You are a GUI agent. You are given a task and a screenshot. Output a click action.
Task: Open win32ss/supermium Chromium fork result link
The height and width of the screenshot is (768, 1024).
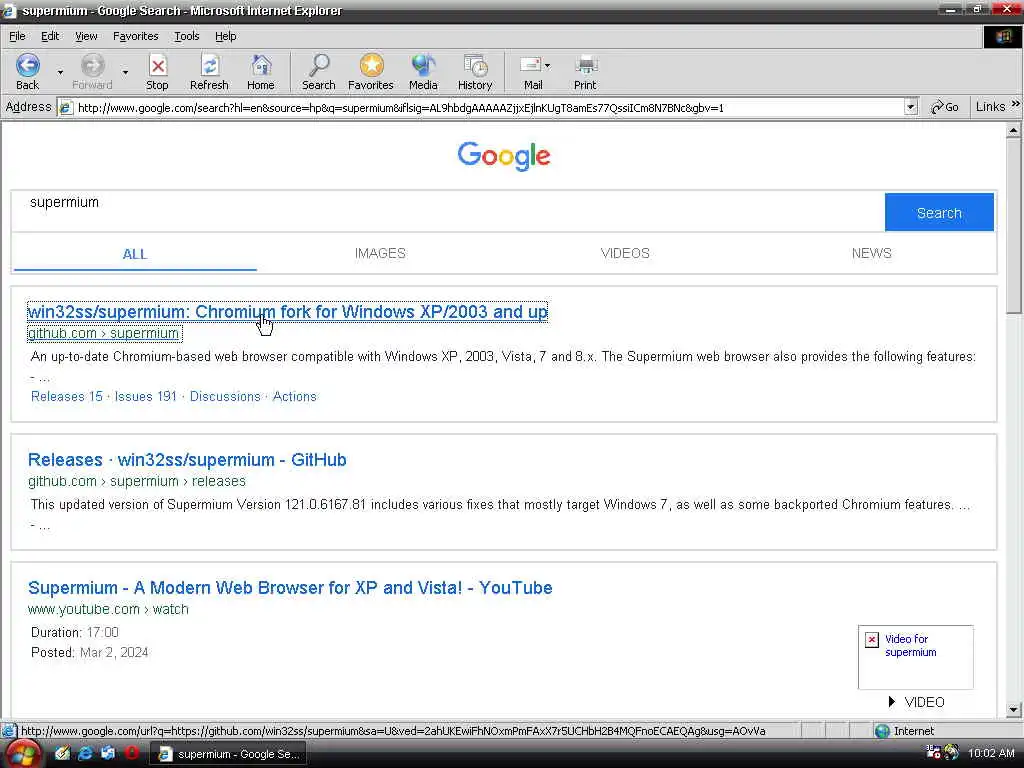coord(287,312)
